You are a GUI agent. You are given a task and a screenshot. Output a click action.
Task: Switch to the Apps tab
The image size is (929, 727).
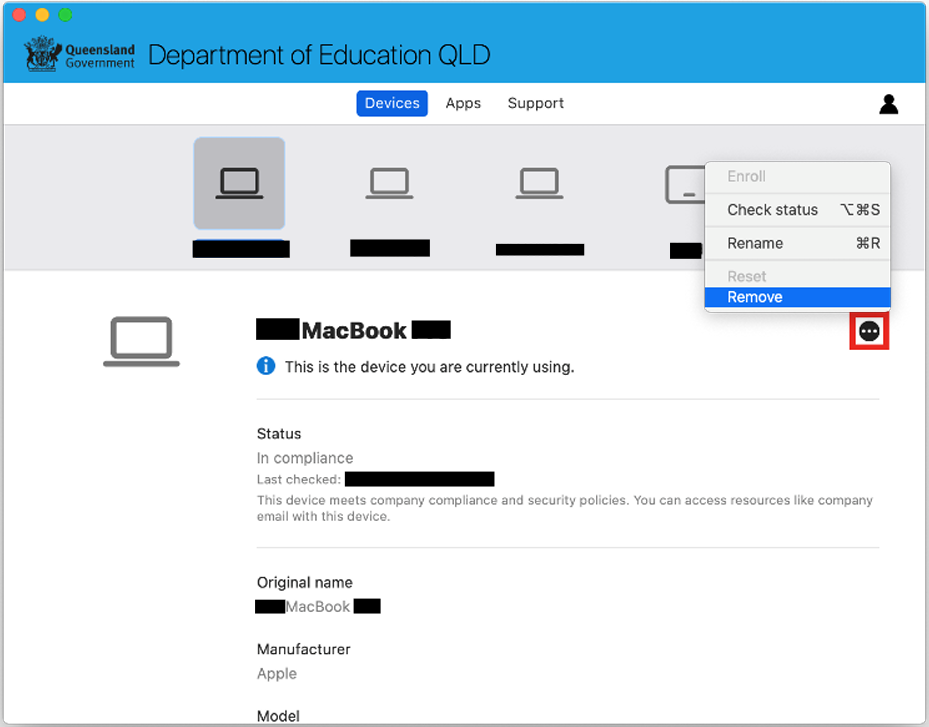point(463,103)
